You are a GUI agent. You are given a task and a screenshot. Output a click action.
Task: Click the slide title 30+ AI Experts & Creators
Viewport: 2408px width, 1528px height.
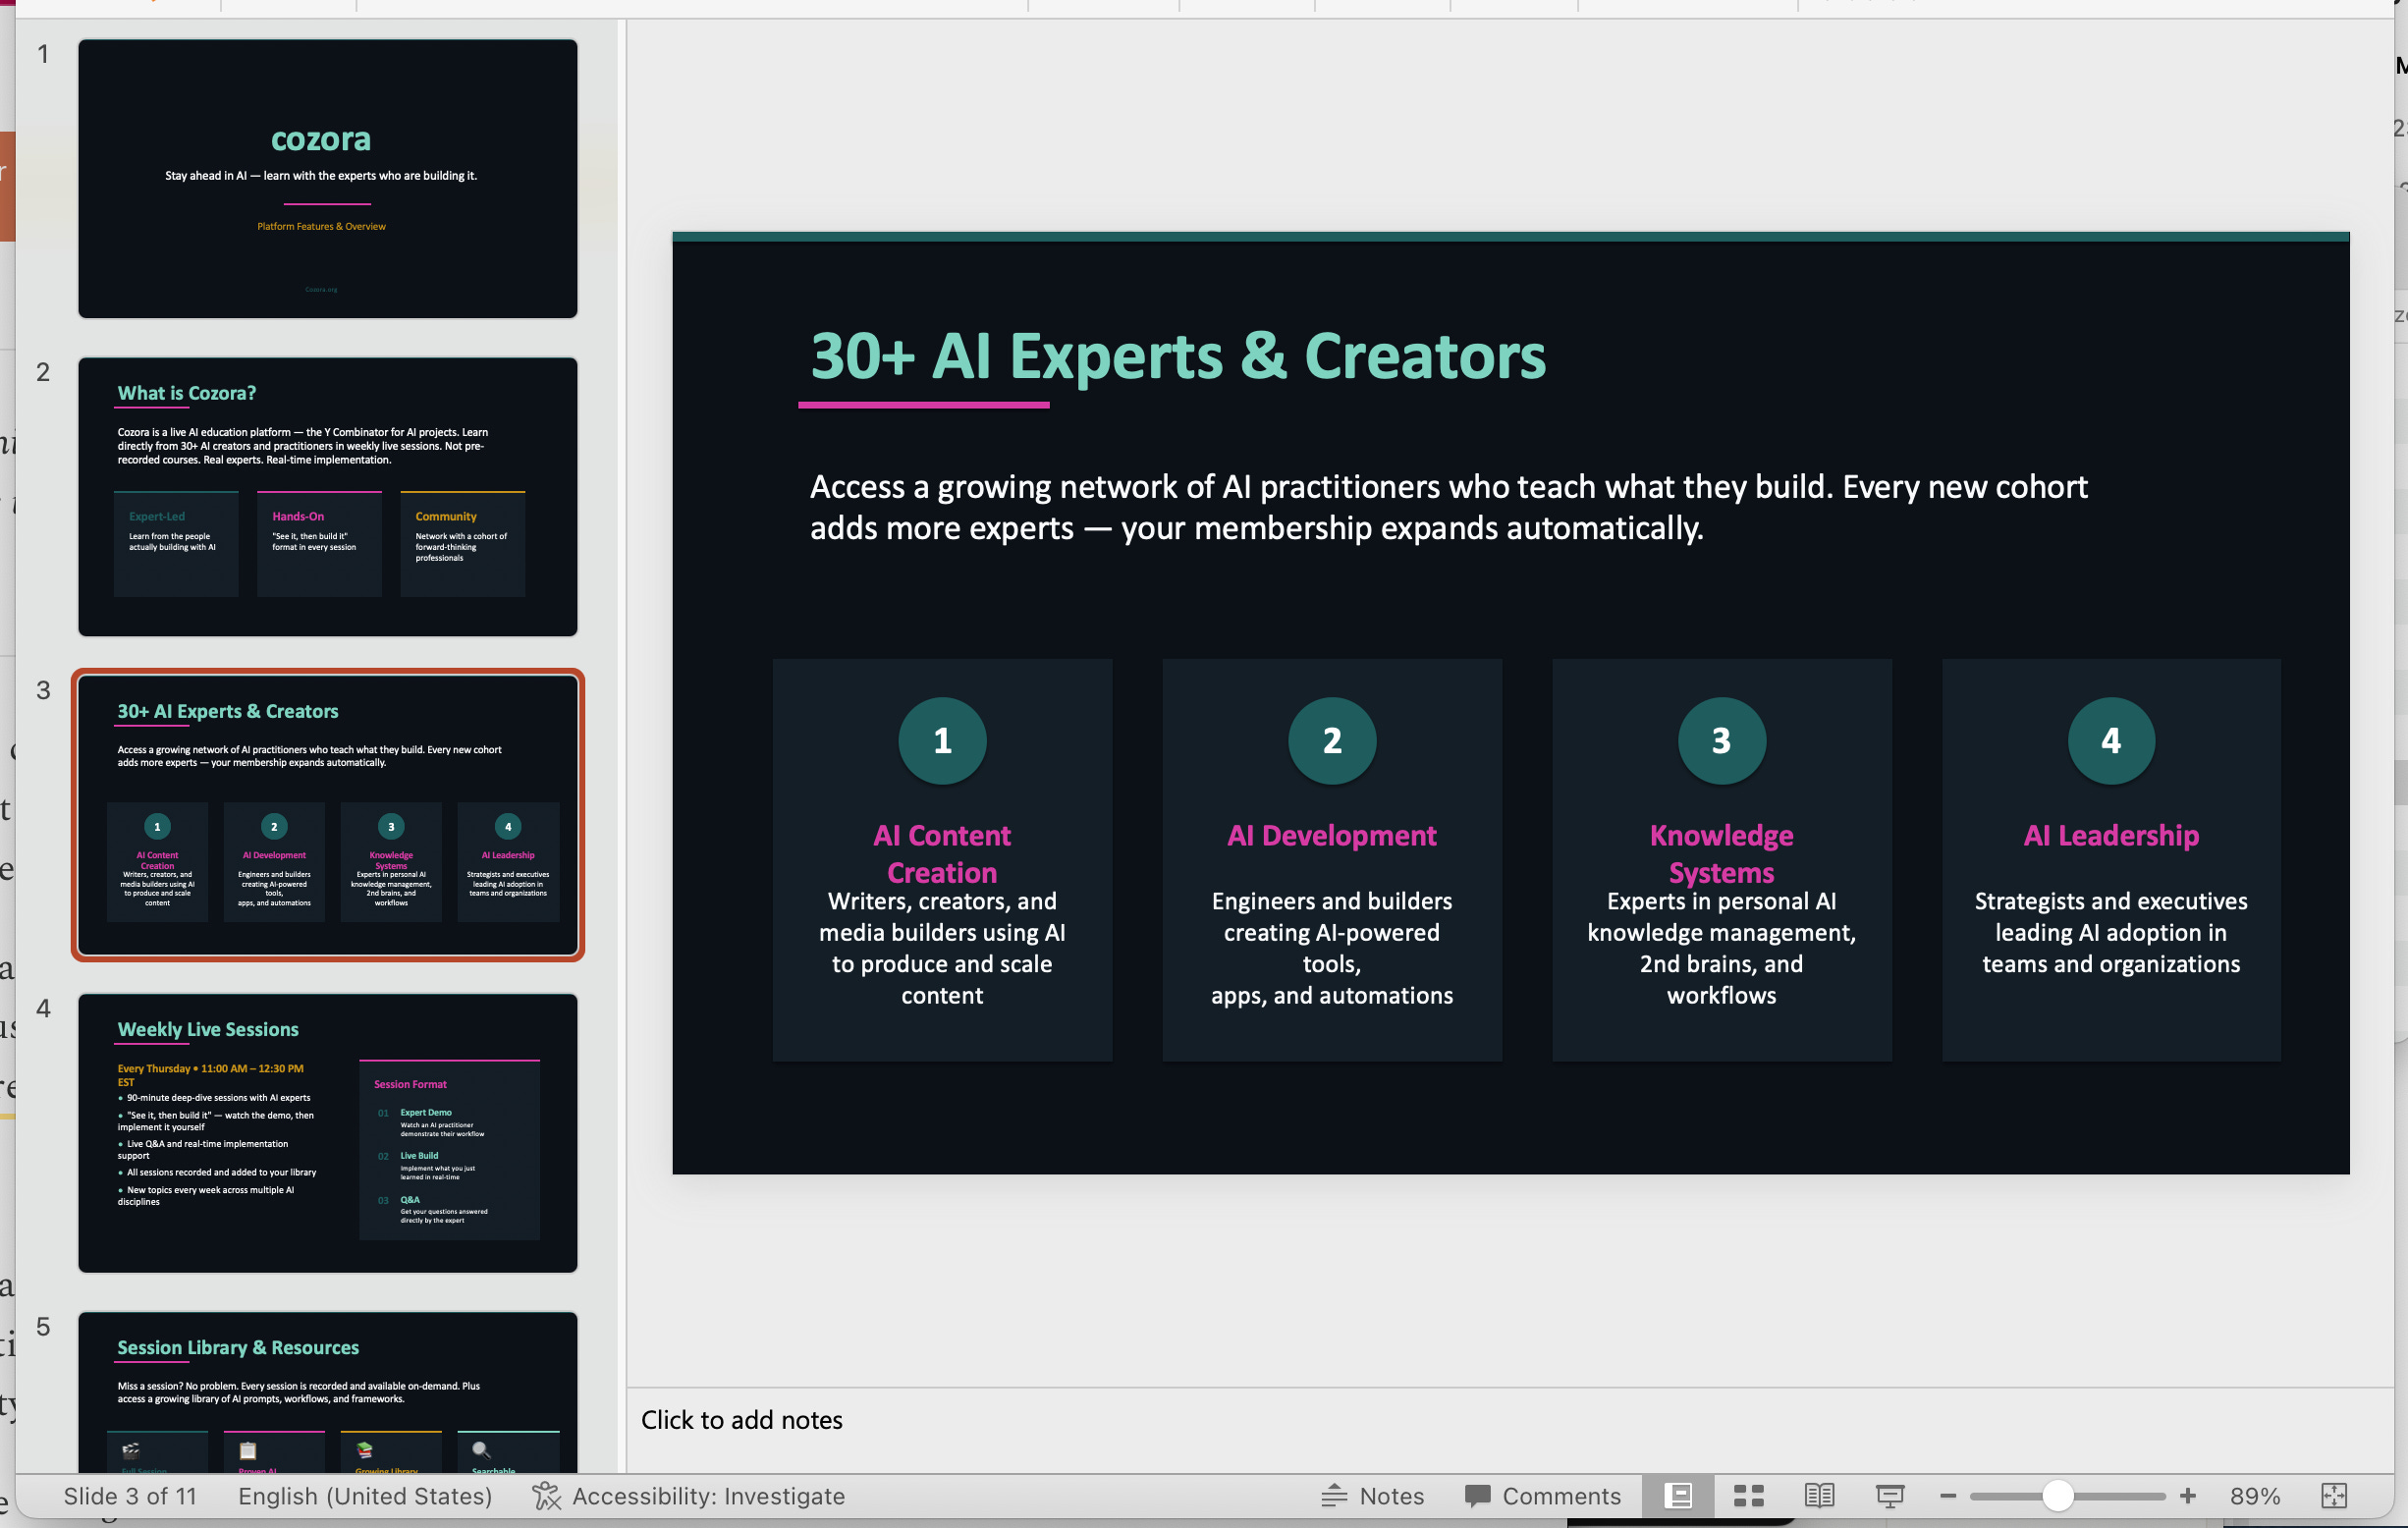(1177, 357)
